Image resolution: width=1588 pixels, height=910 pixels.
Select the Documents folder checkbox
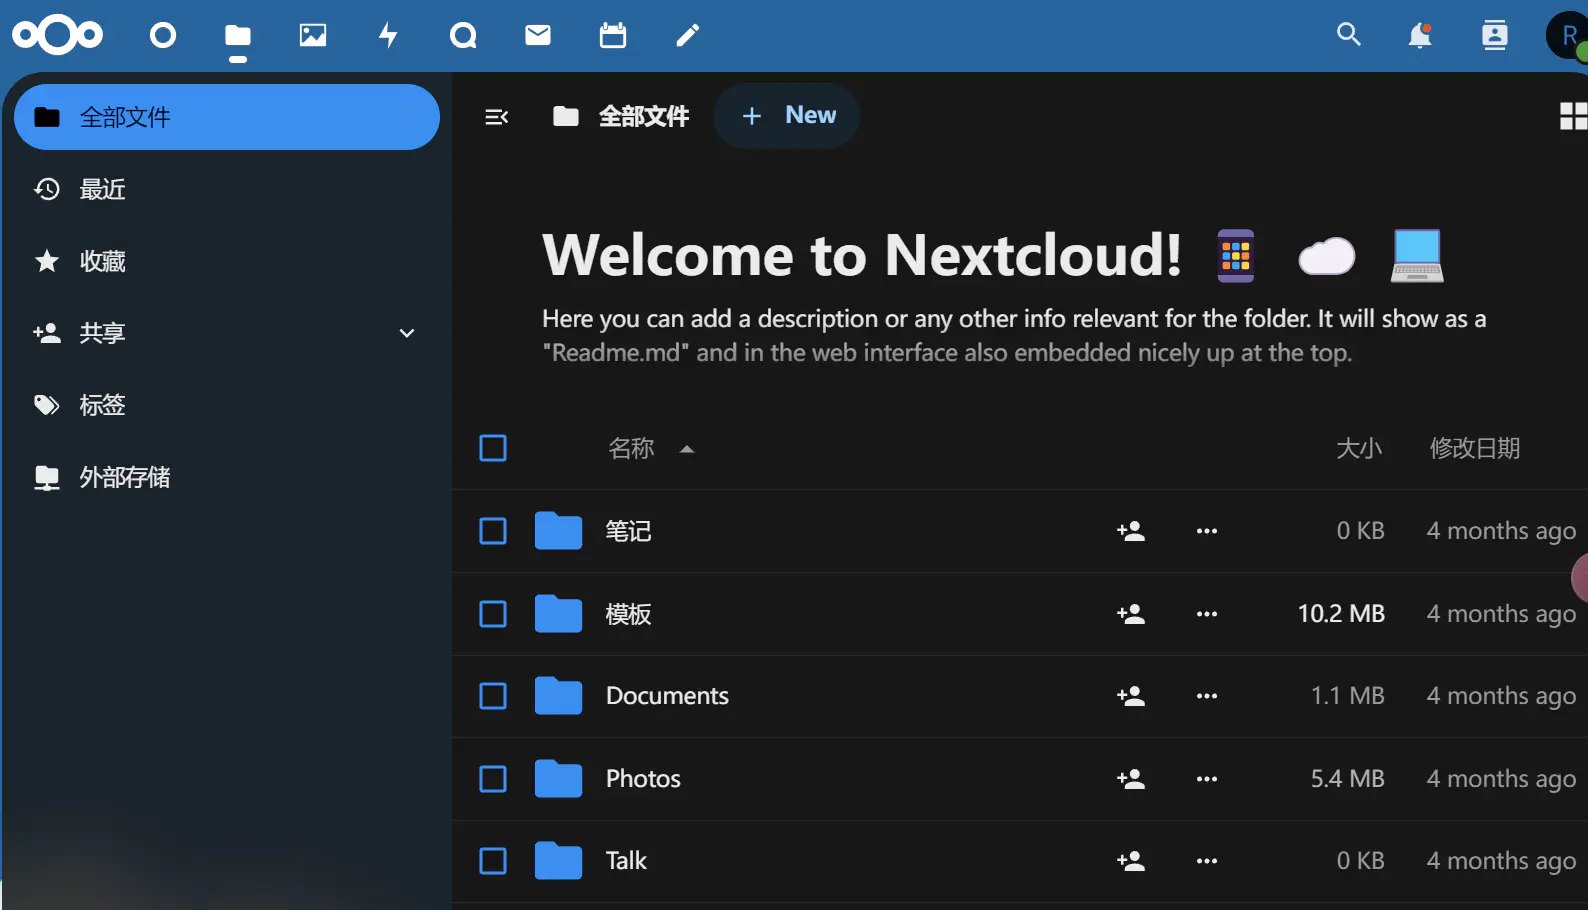click(493, 696)
